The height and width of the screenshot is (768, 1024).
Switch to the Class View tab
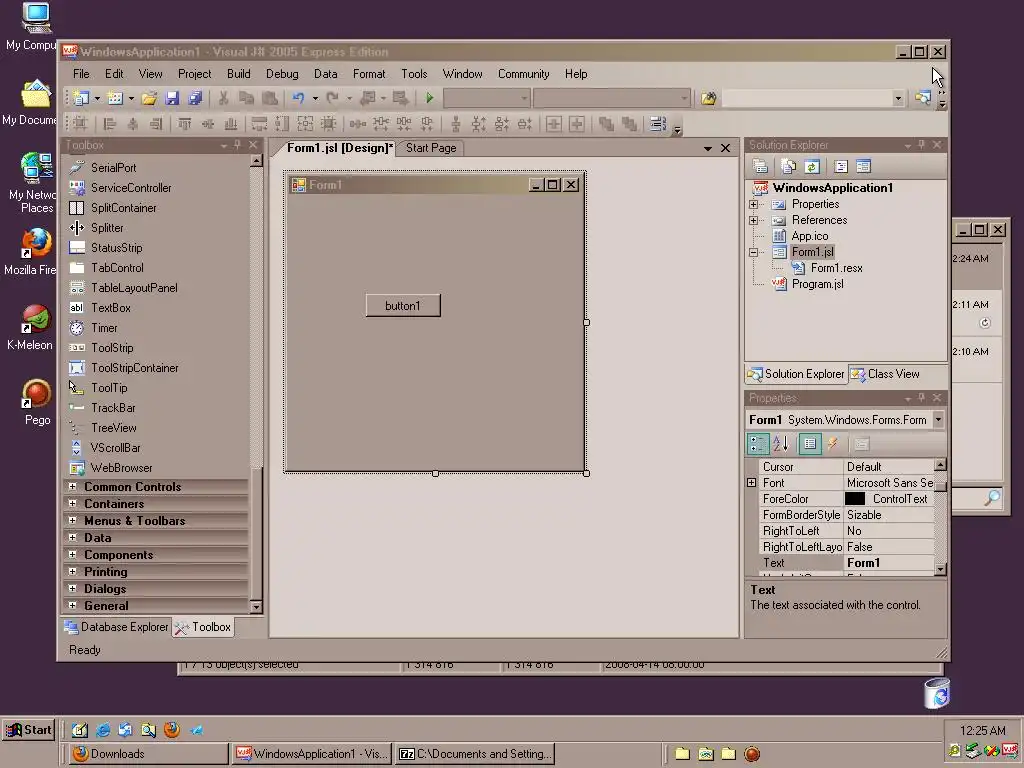tap(886, 374)
